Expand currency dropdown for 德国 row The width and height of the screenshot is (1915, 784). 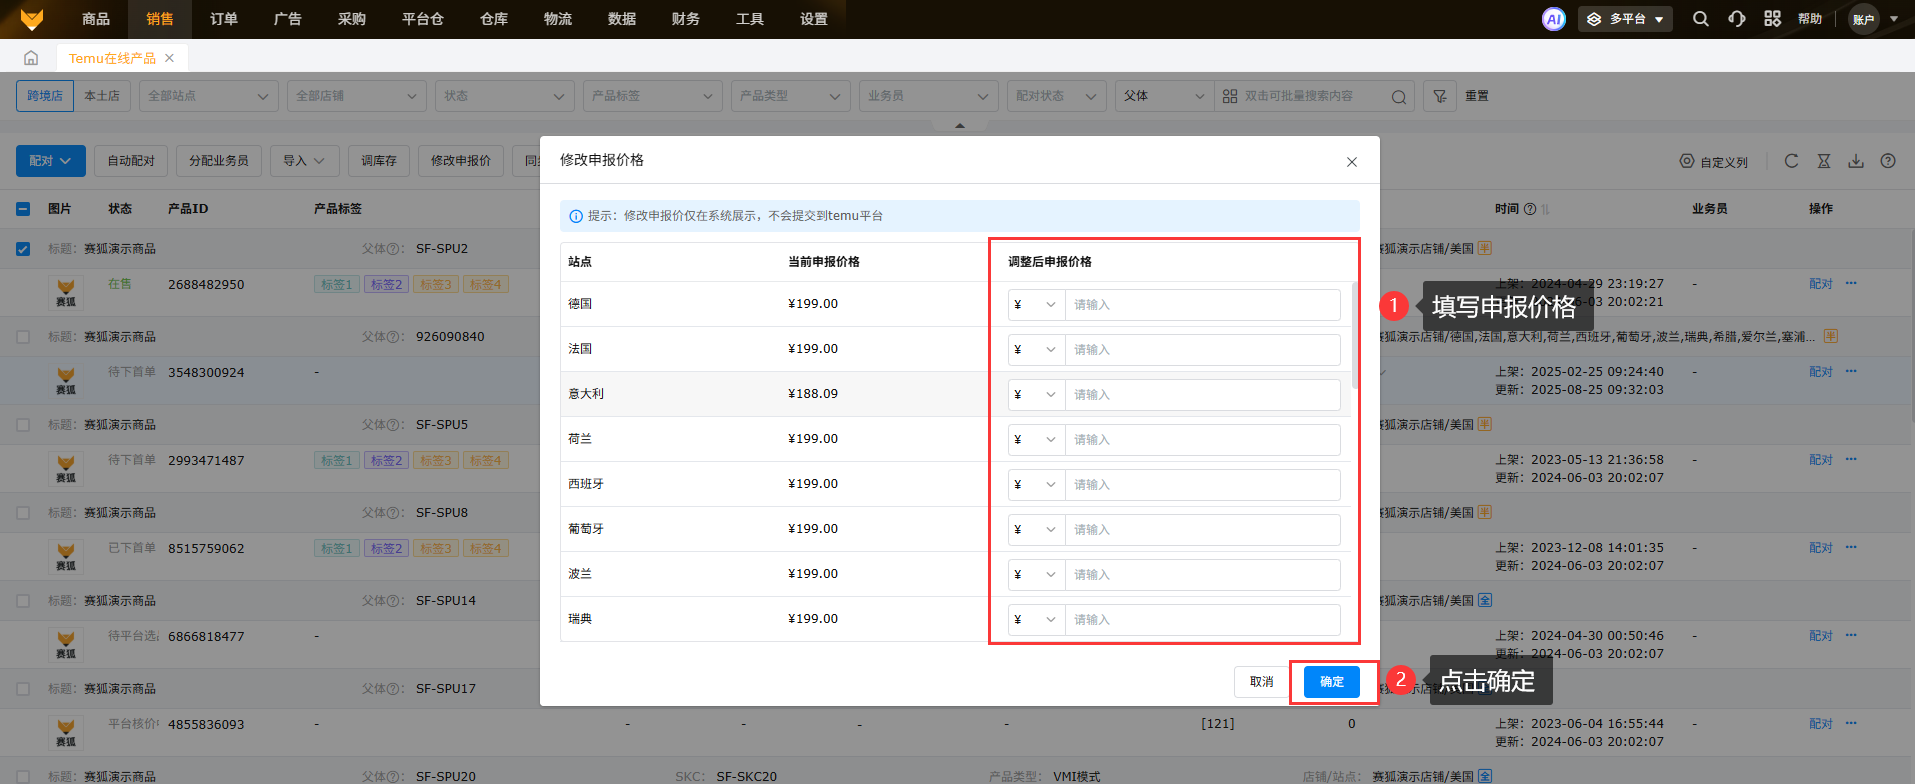(x=1035, y=305)
